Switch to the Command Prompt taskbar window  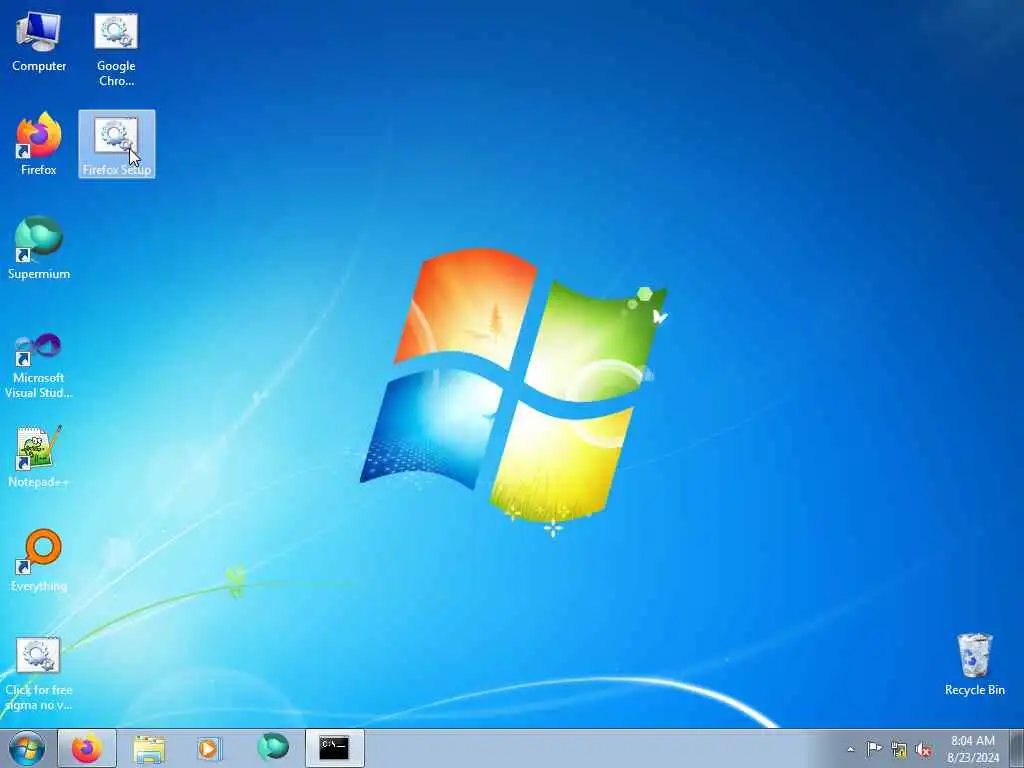click(334, 748)
